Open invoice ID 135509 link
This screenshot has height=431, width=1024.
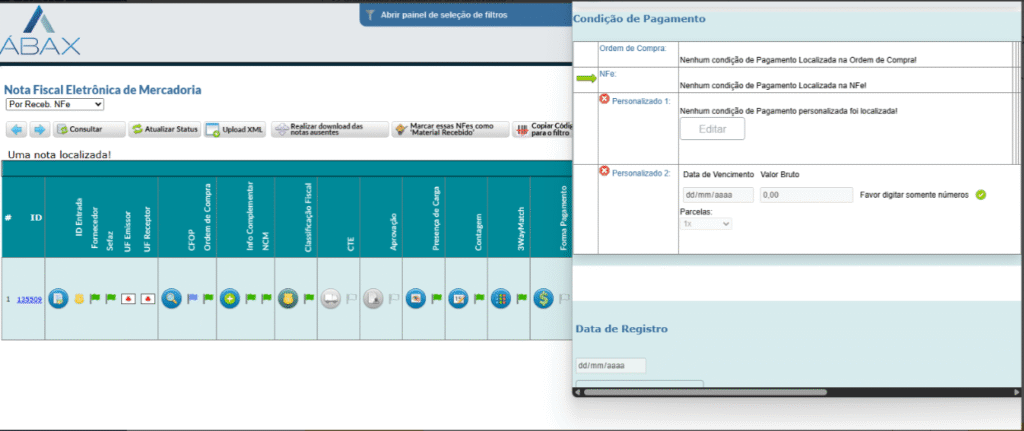pos(29,299)
